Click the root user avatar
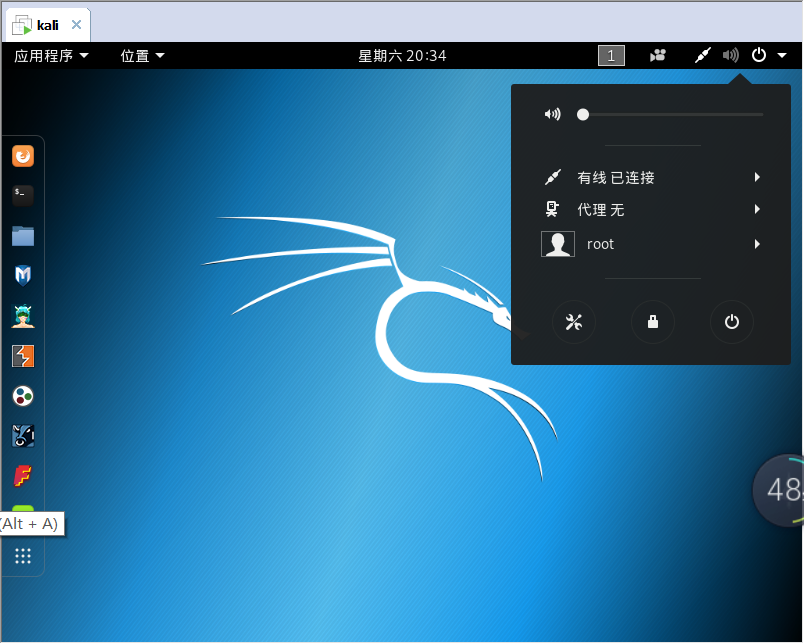The image size is (804, 644). (558, 244)
